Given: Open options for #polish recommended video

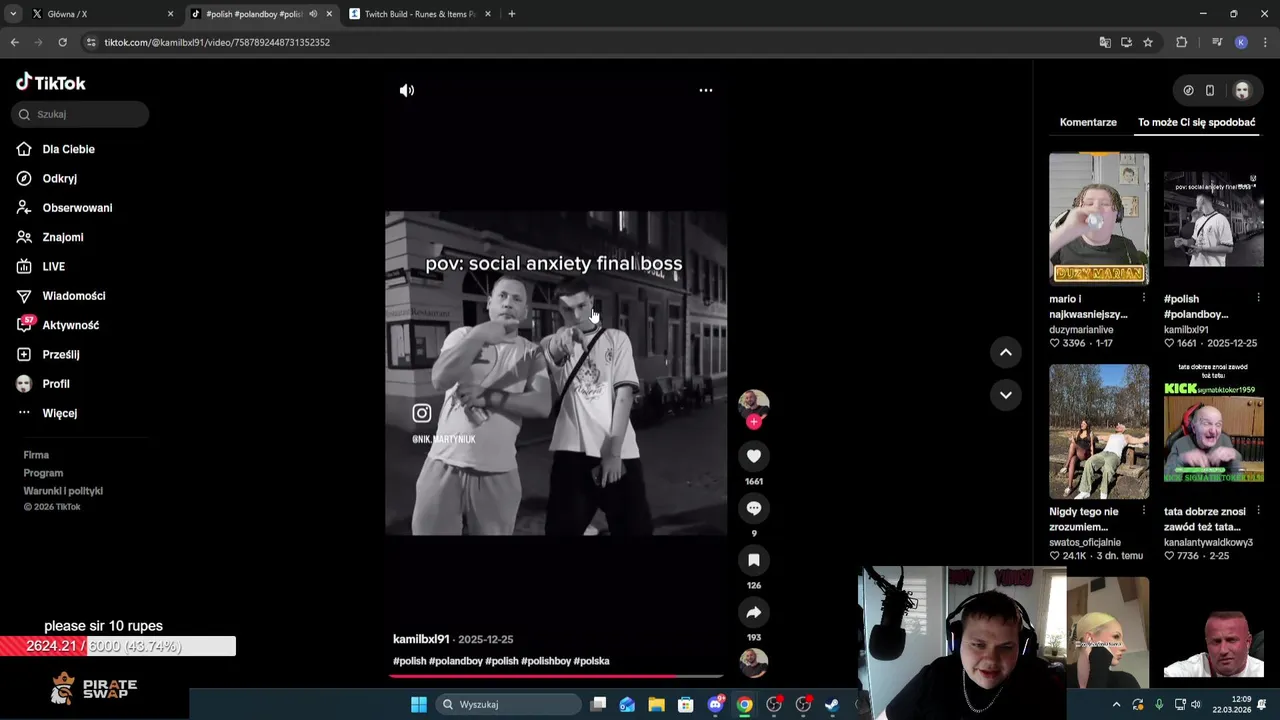Looking at the screenshot, I should click(x=1258, y=298).
